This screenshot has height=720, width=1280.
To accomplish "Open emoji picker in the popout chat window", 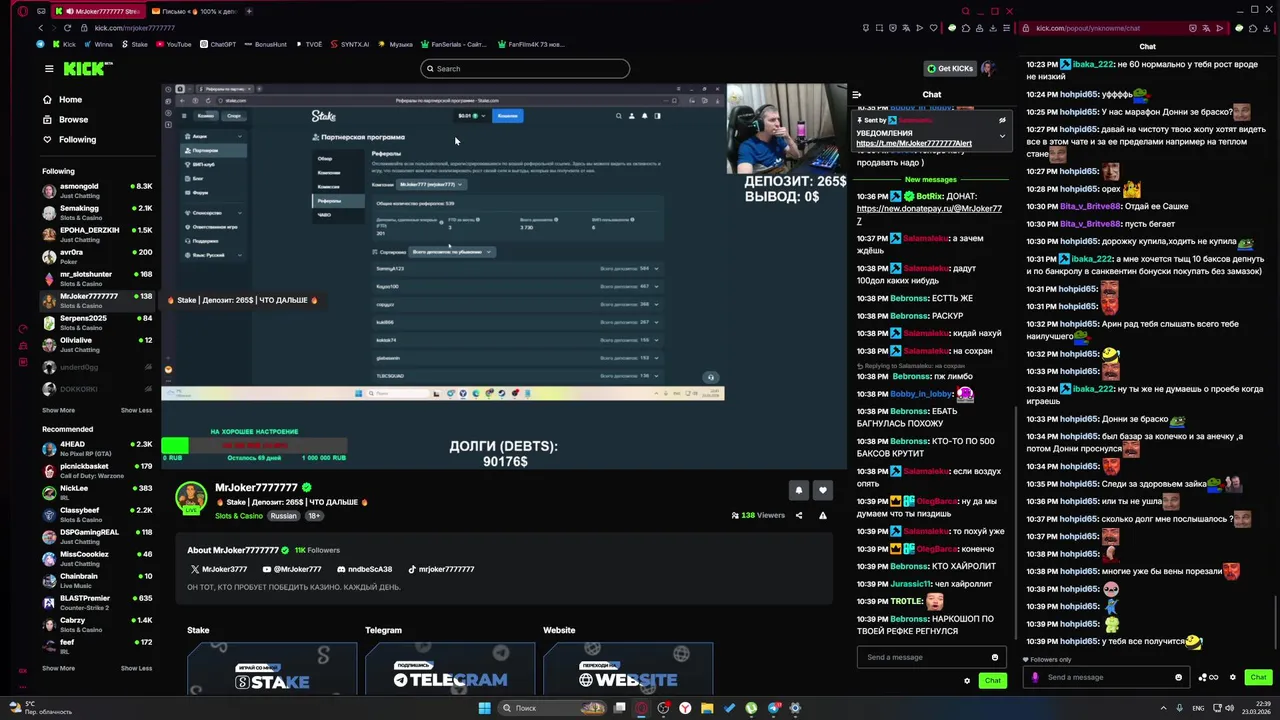I will [x=1178, y=677].
